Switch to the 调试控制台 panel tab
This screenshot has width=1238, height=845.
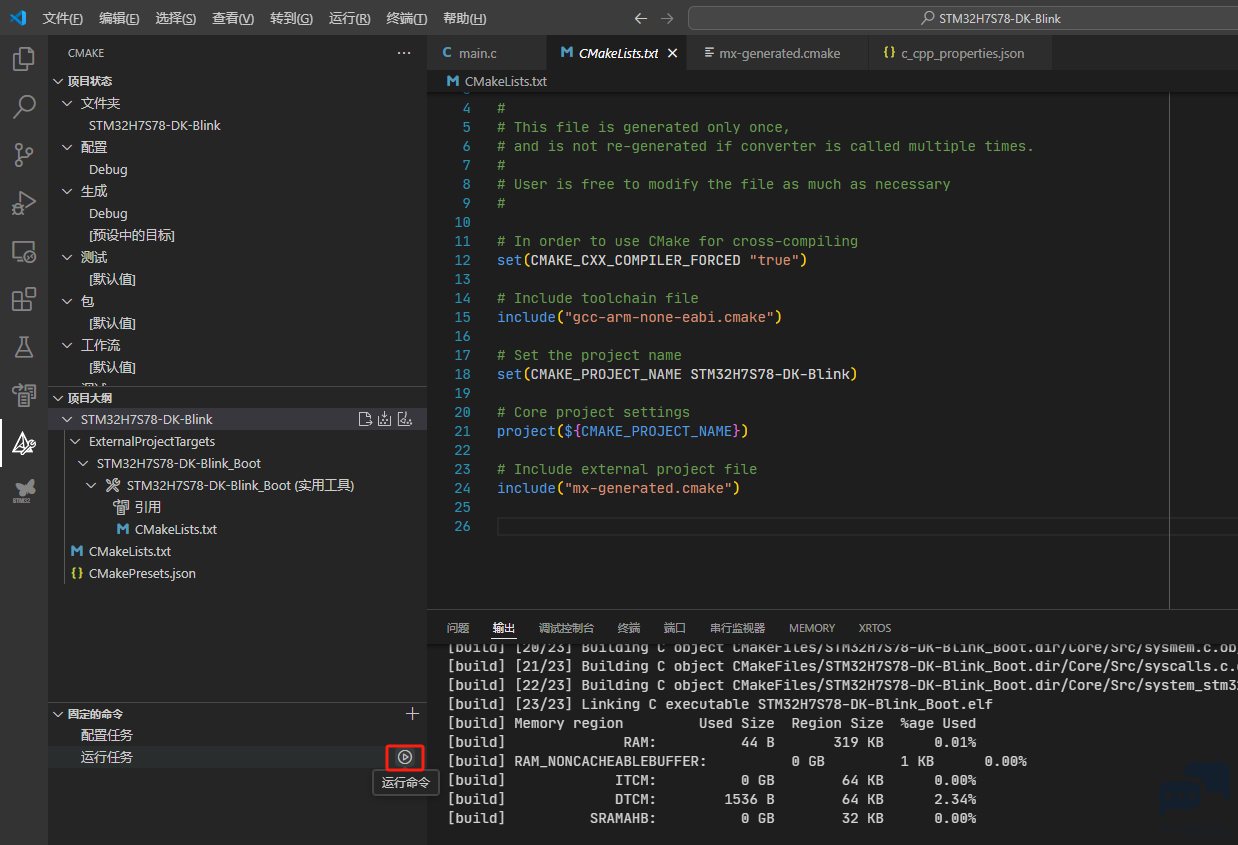(x=566, y=628)
